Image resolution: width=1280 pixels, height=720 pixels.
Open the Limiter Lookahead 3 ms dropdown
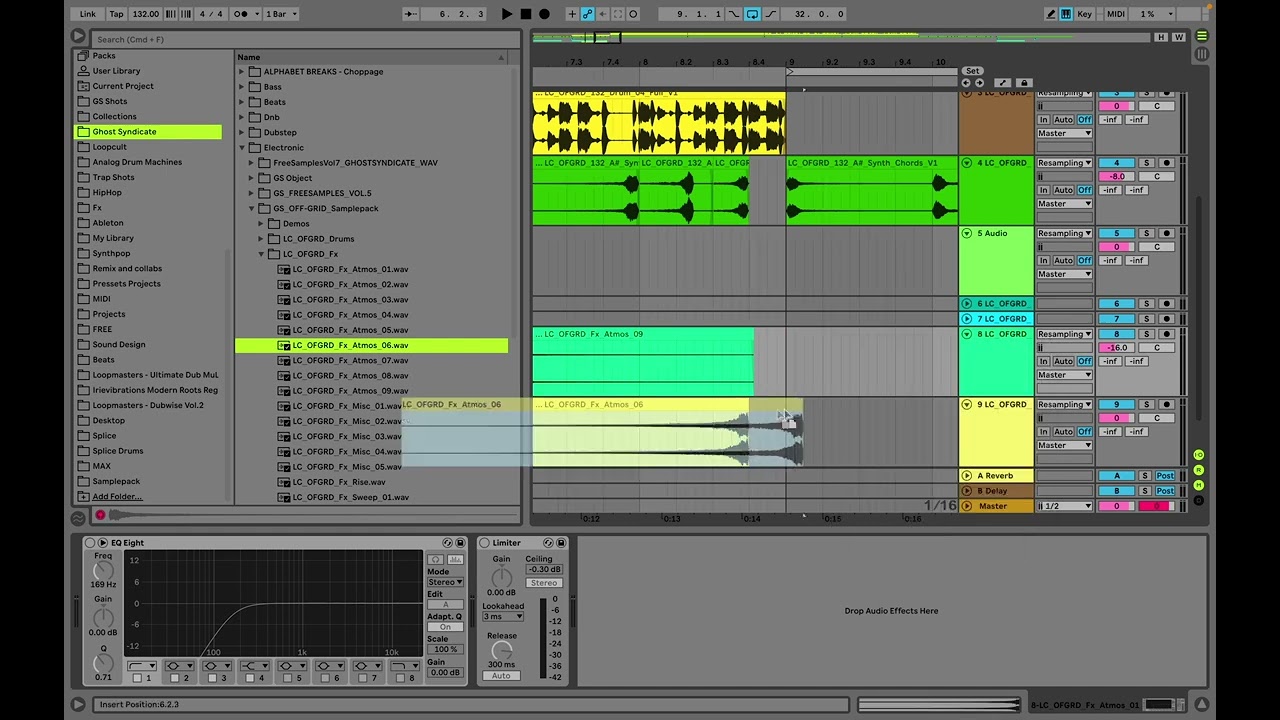(x=503, y=617)
